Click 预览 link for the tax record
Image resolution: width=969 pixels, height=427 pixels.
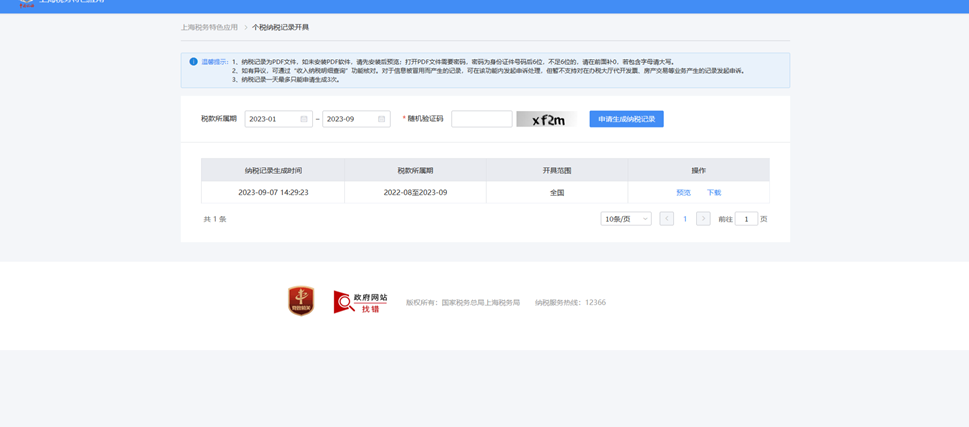[x=683, y=192]
